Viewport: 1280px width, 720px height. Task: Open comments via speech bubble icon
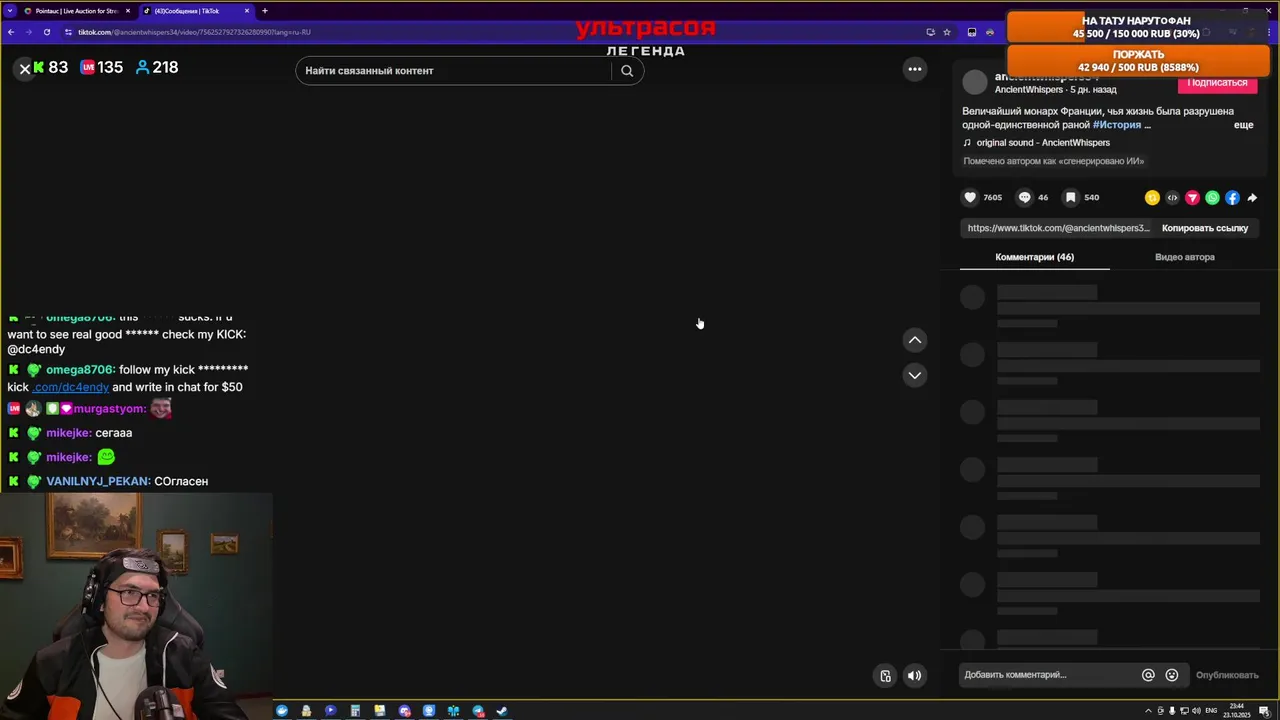point(1024,197)
